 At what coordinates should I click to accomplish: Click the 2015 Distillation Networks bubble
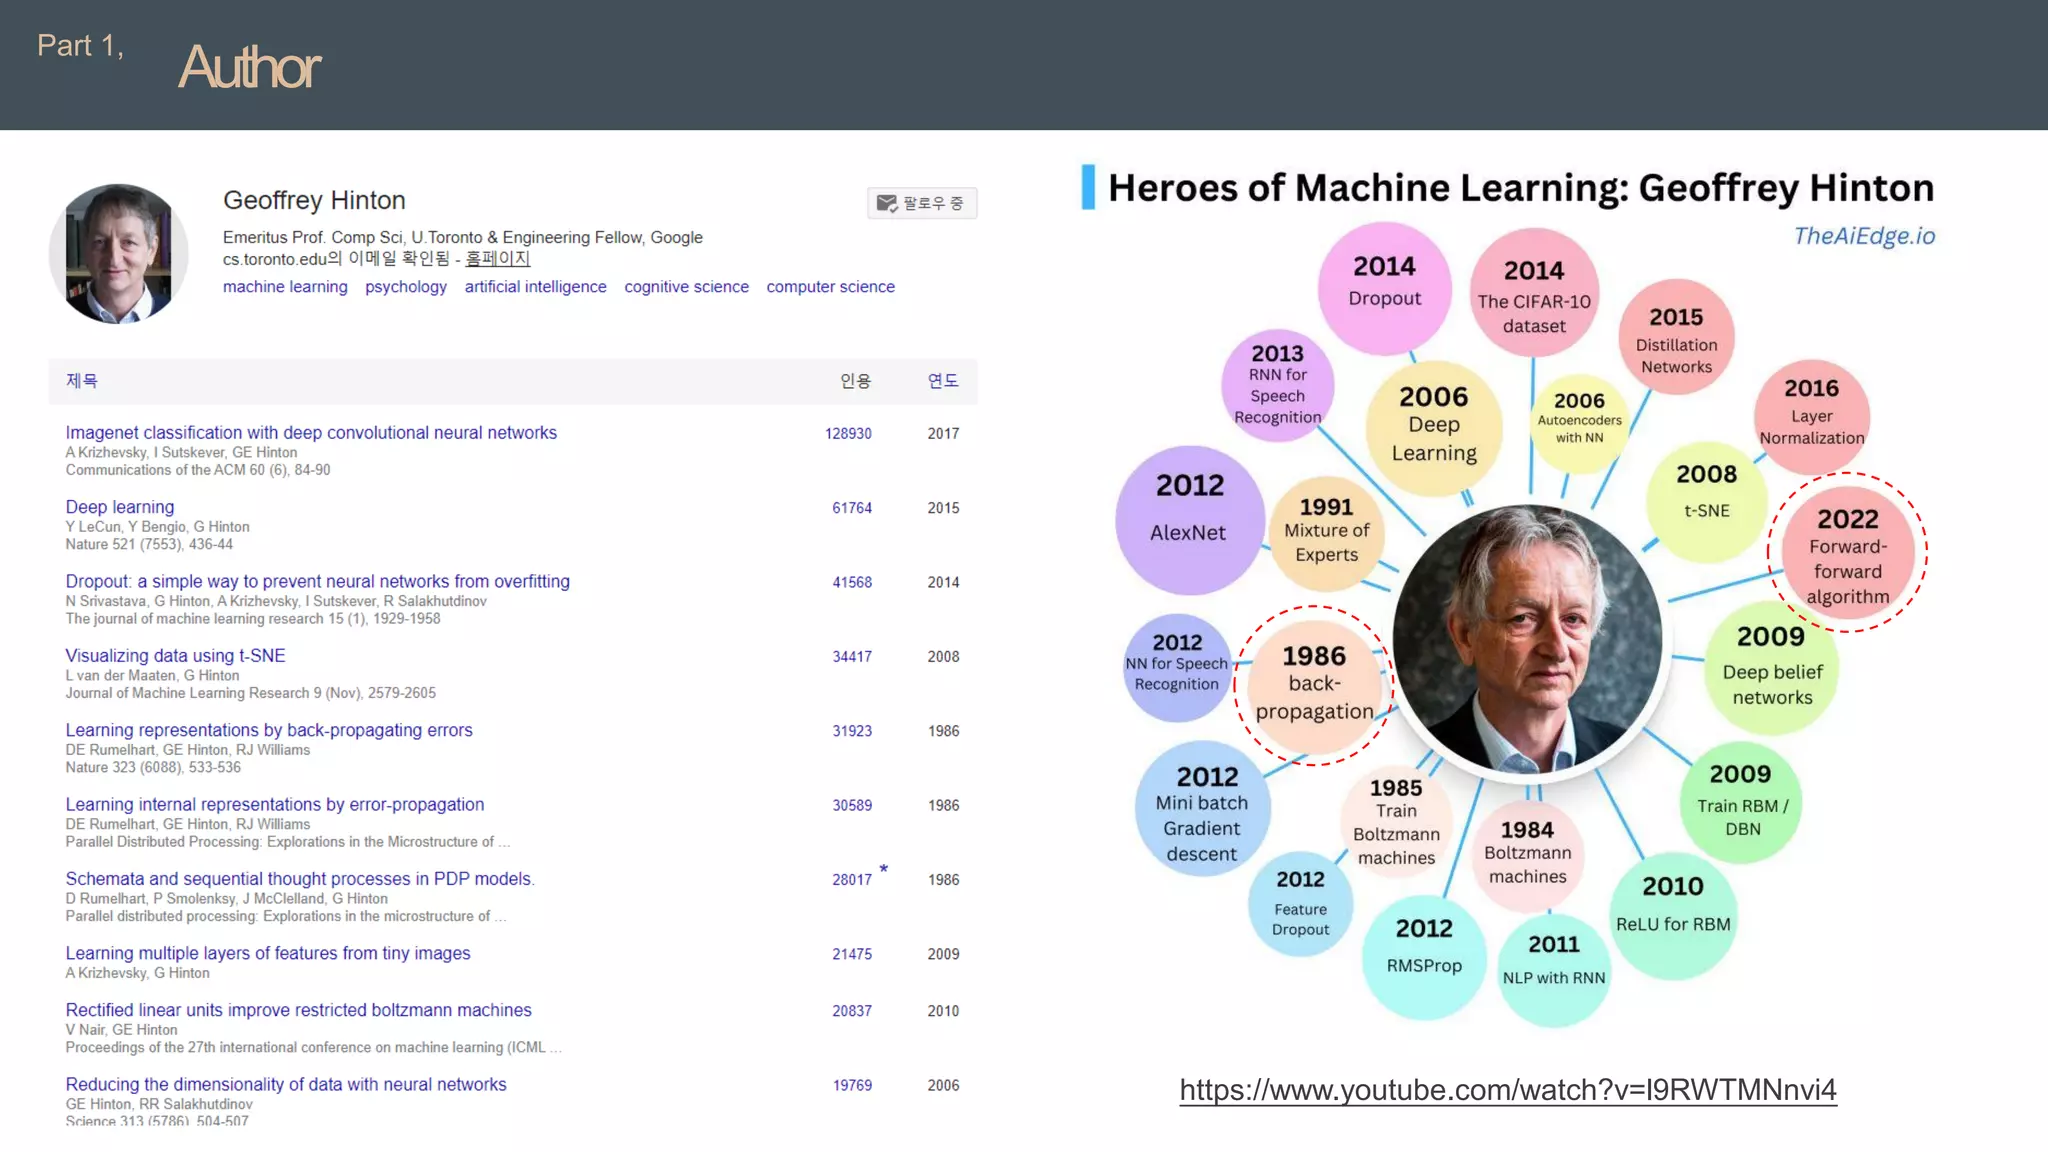coord(1676,337)
